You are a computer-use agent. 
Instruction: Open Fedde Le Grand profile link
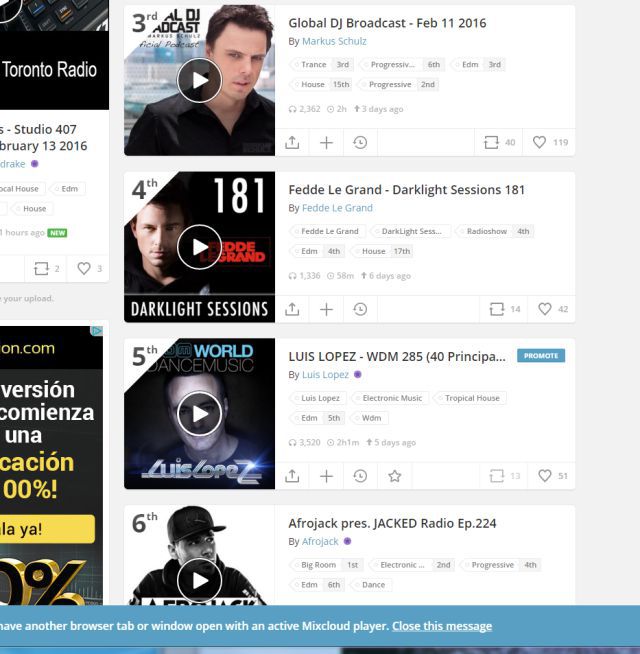tap(337, 208)
